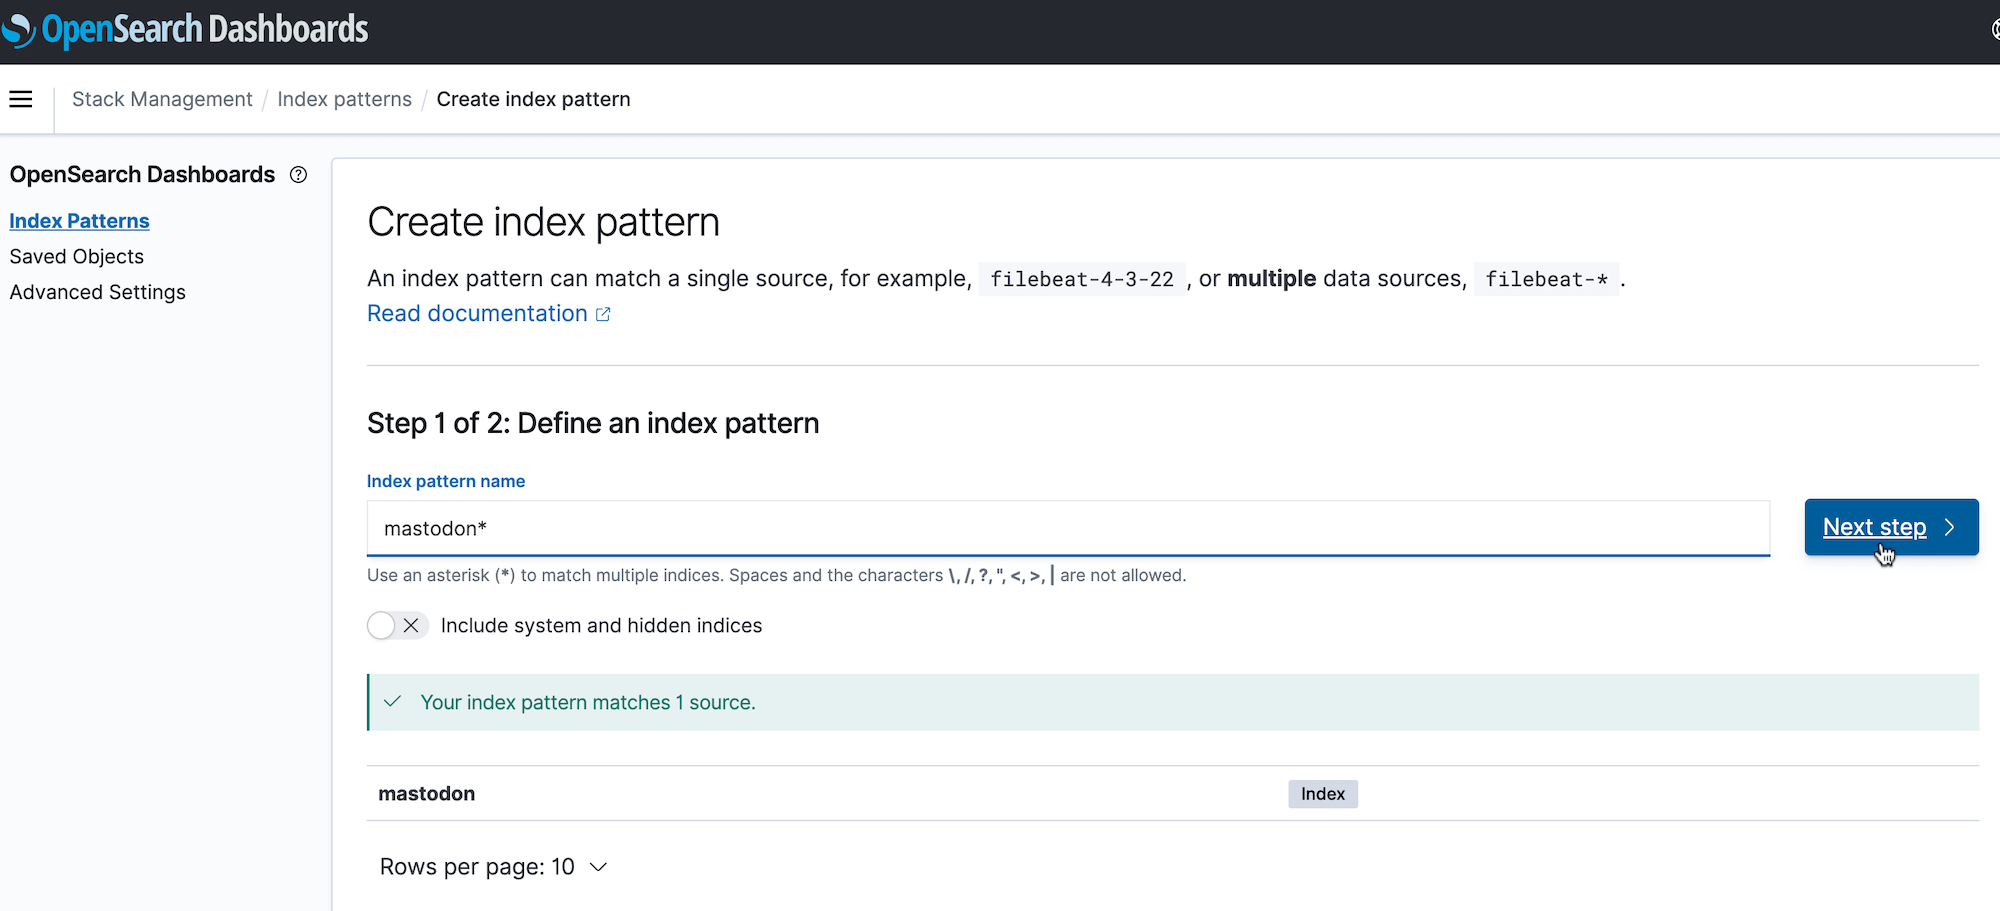
Task: Toggle Include system and hidden indices
Action: 398,625
